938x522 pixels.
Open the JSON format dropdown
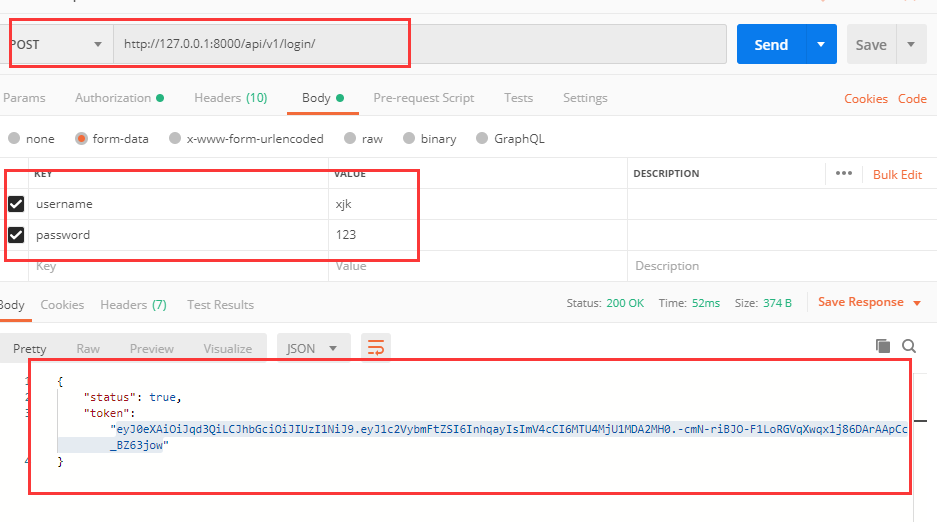tap(313, 348)
